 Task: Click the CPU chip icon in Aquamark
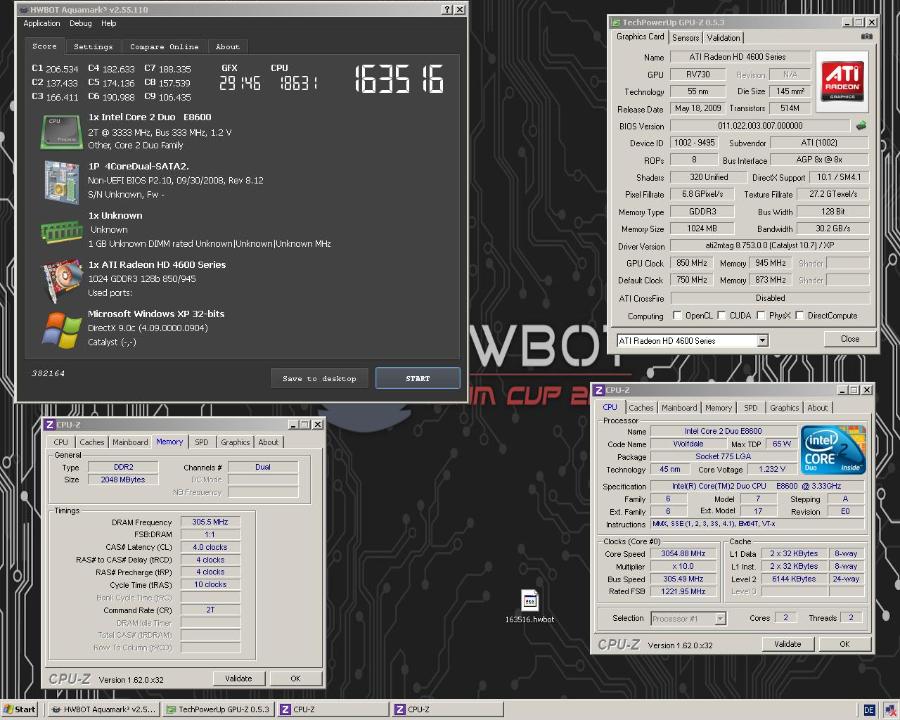point(61,132)
